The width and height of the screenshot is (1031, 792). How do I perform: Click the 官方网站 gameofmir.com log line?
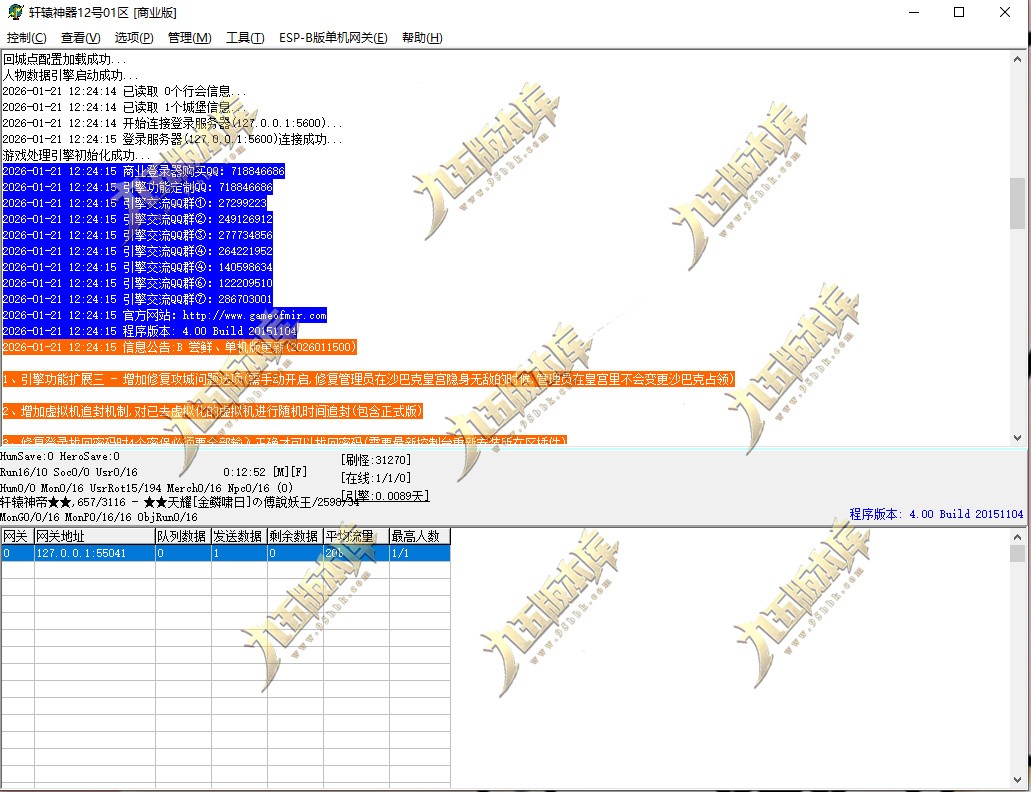164,315
